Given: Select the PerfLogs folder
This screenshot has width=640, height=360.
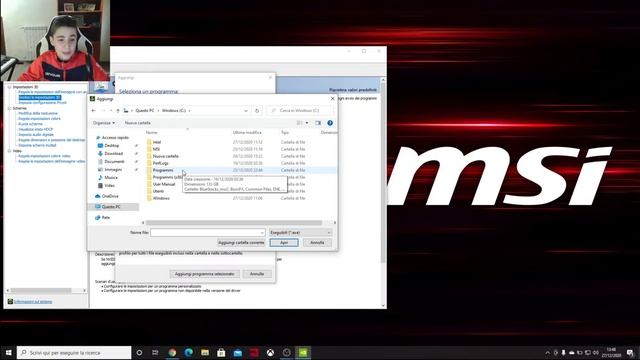Looking at the screenshot, I should click(160, 163).
